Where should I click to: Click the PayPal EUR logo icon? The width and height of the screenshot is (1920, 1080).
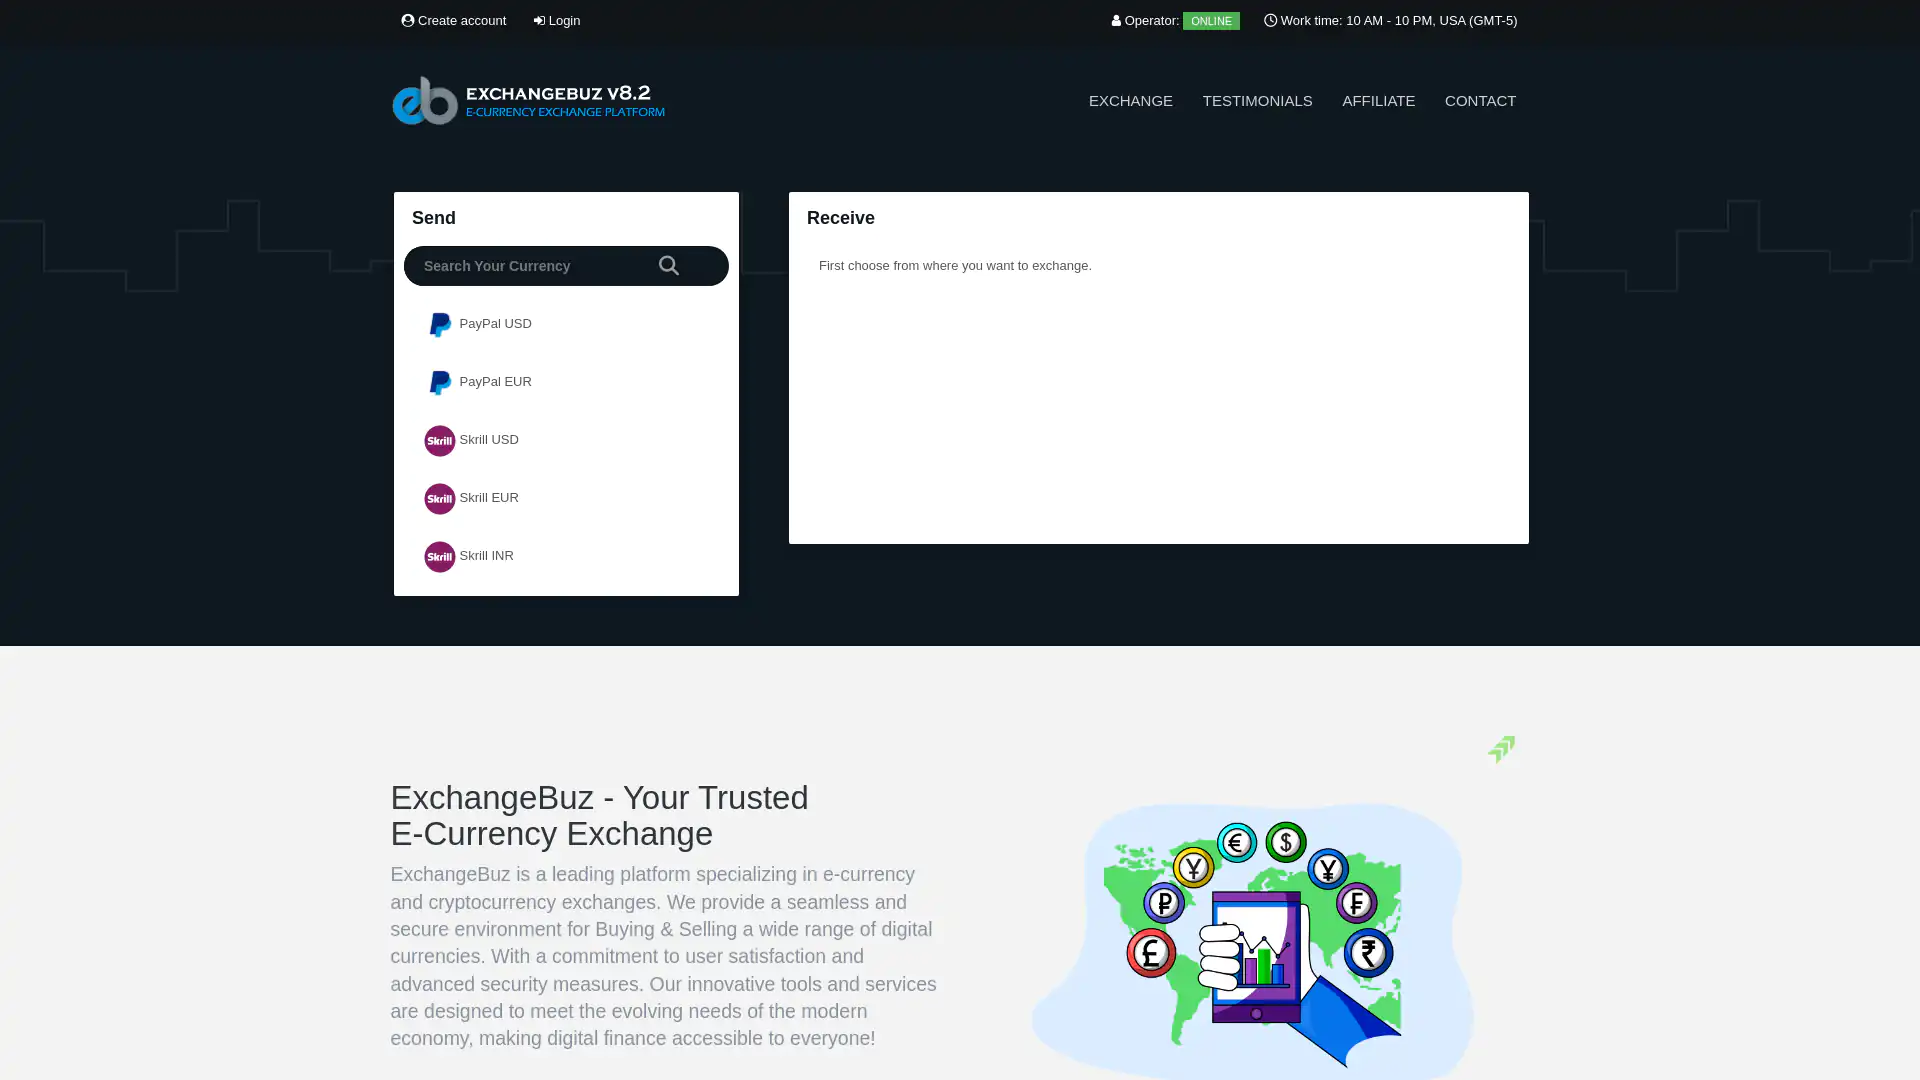point(439,383)
